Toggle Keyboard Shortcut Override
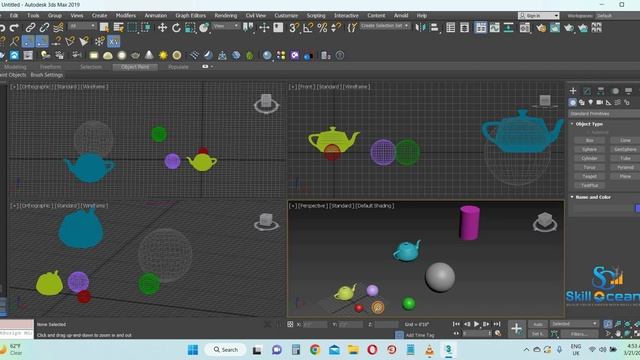Image resolution: width=640 pixels, height=360 pixels. (x=278, y=28)
